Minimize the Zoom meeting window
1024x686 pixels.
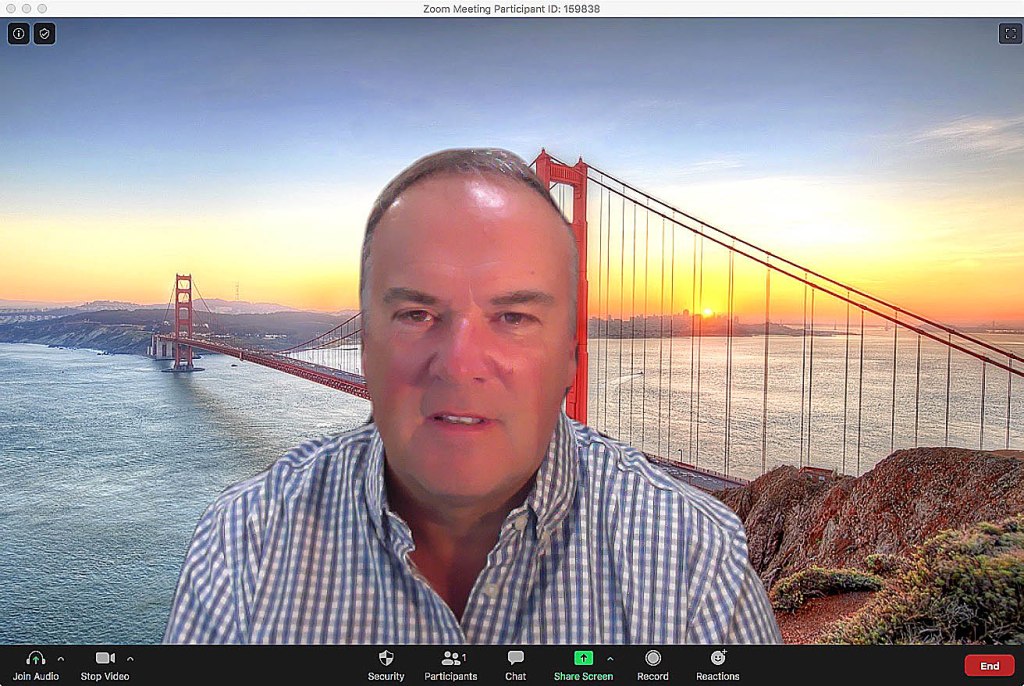26,8
